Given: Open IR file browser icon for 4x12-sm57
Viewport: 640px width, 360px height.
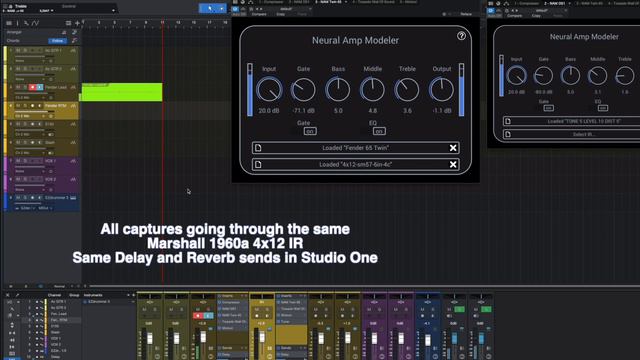Looking at the screenshot, I should pos(258,164).
